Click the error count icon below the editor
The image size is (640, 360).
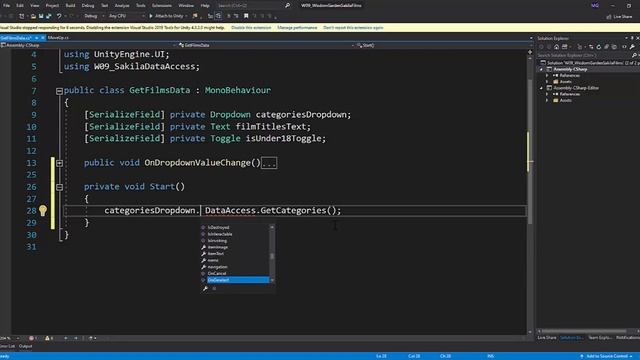tap(31, 338)
